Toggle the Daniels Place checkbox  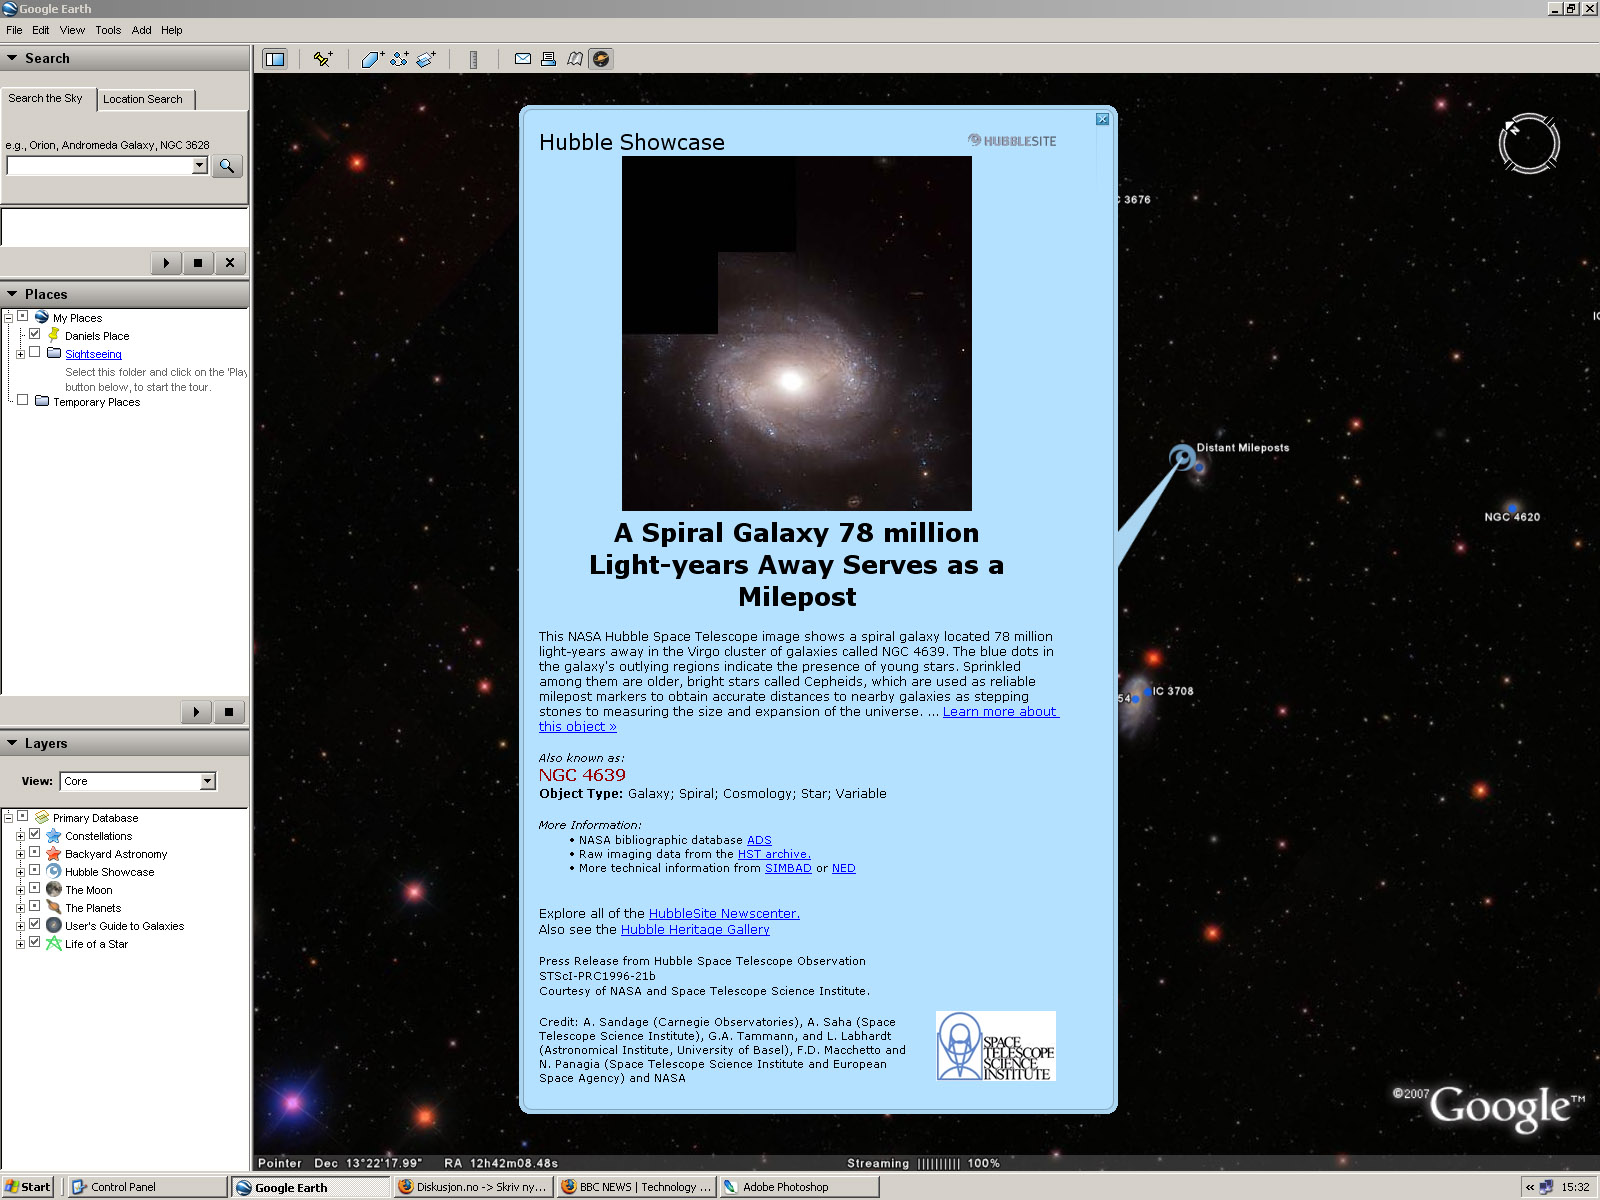point(35,334)
